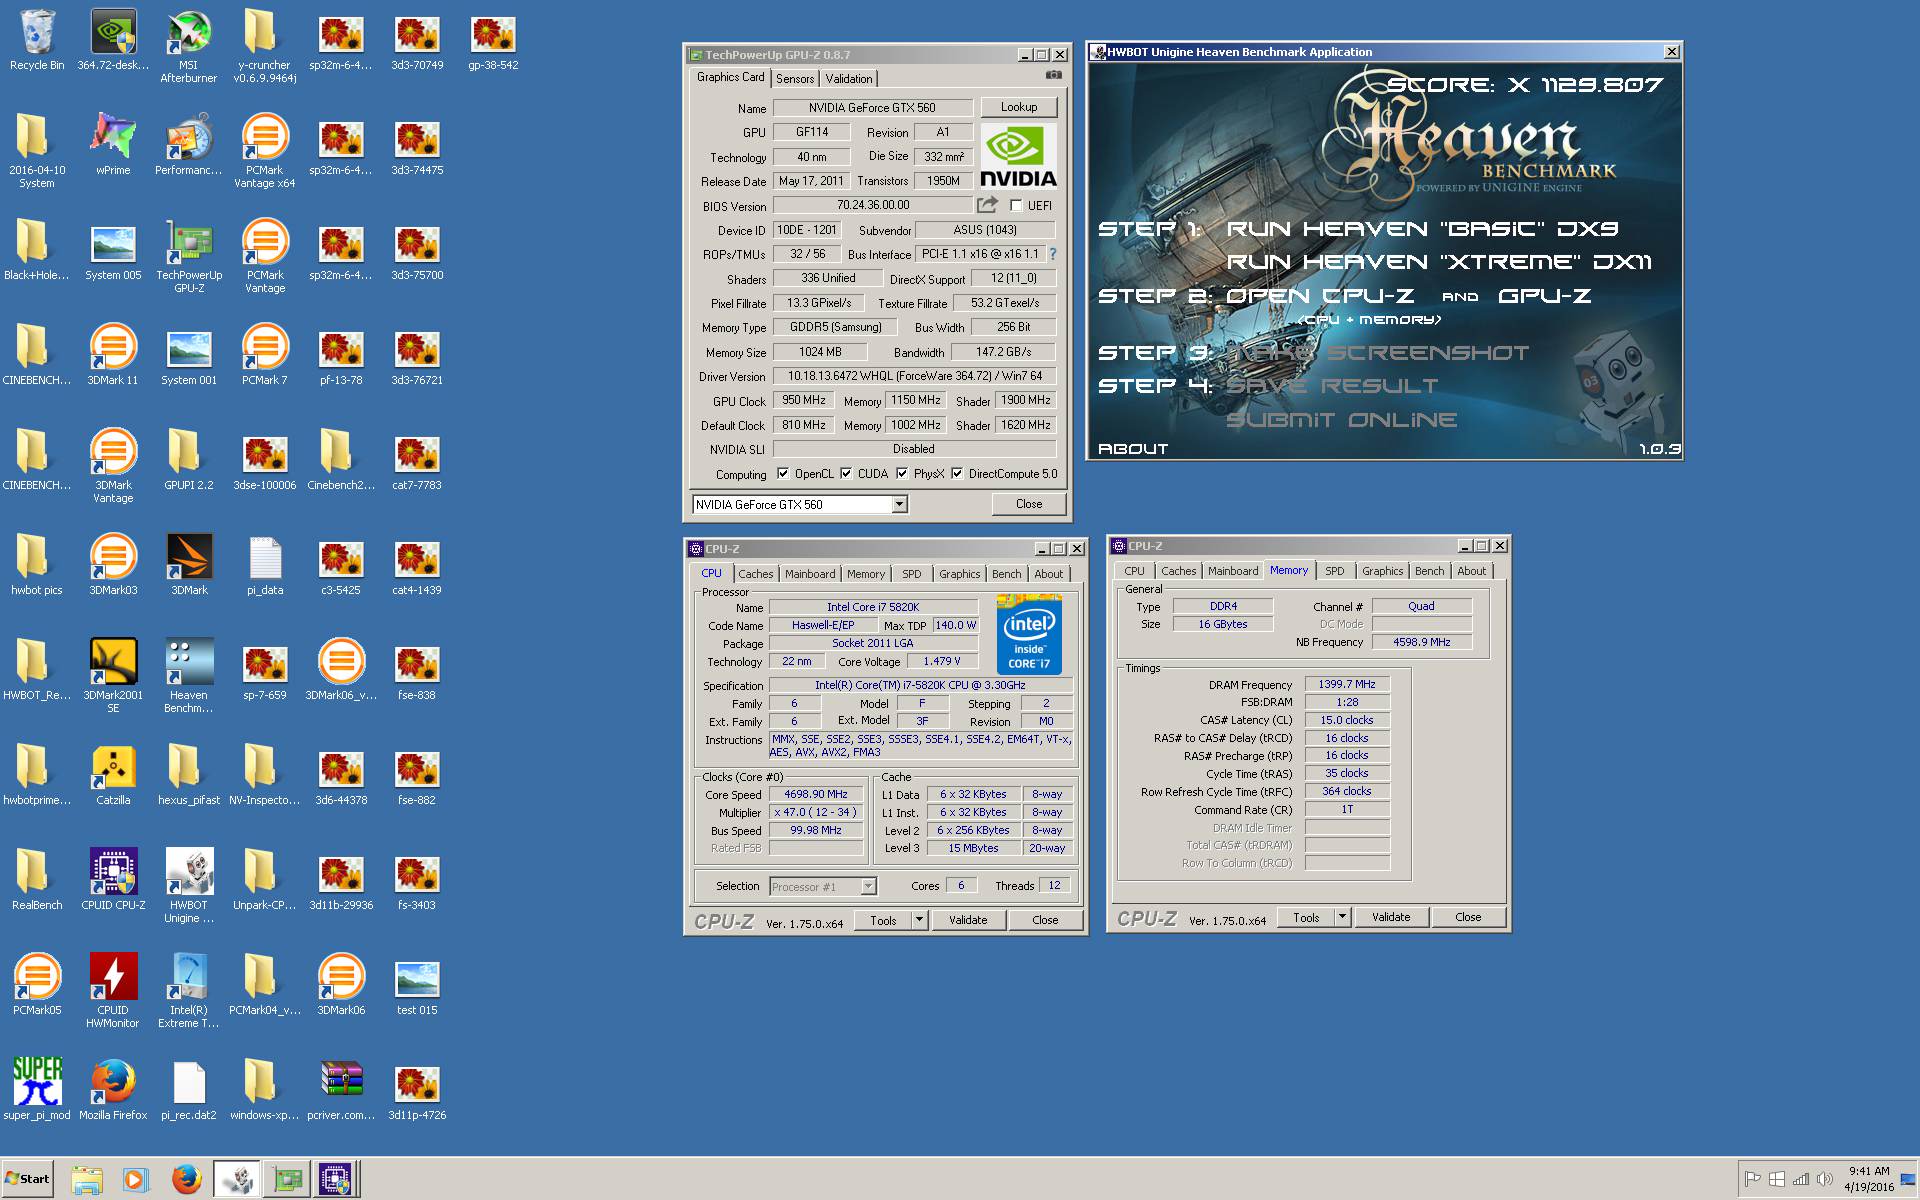This screenshot has height=1200, width=1920.
Task: Switch to Validation tab in GPU-Z
Action: (x=849, y=79)
